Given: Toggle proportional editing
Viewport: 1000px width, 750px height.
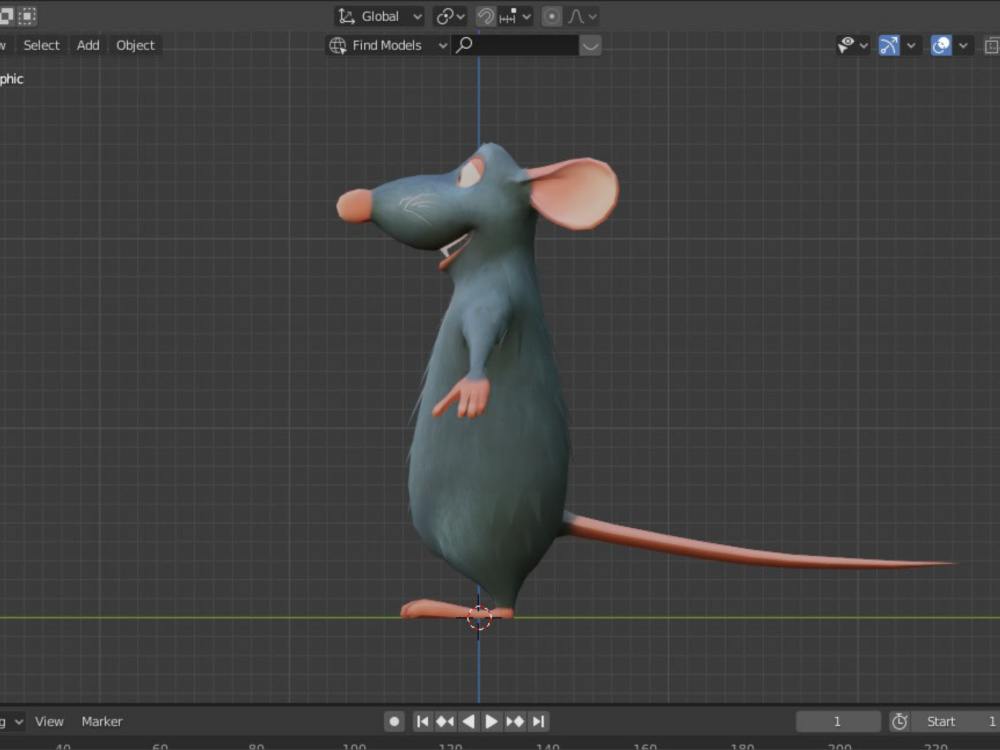Looking at the screenshot, I should (552, 17).
